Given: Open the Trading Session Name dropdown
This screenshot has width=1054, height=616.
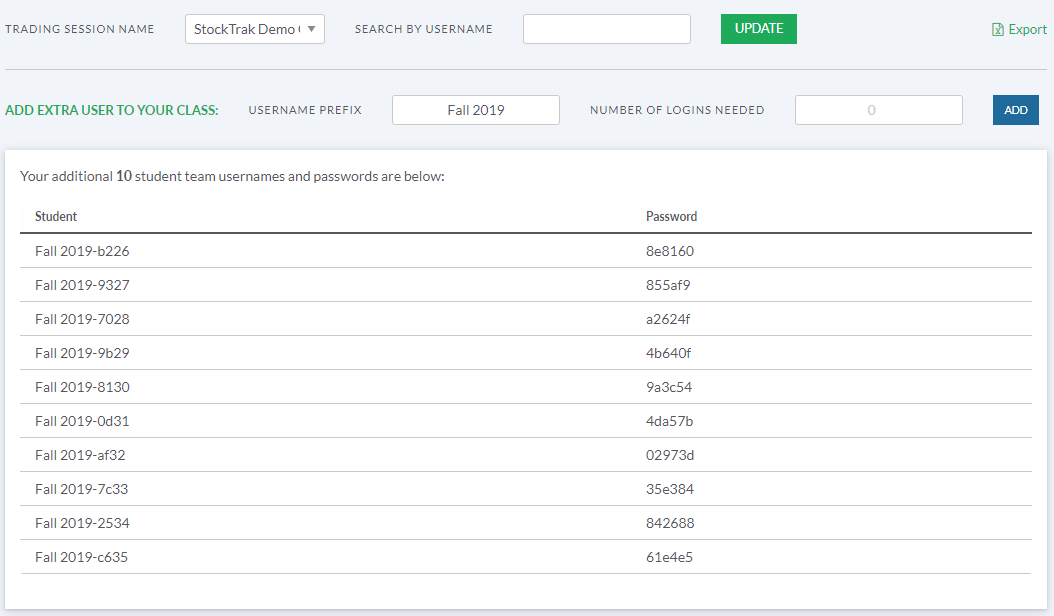Looking at the screenshot, I should pyautogui.click(x=255, y=29).
